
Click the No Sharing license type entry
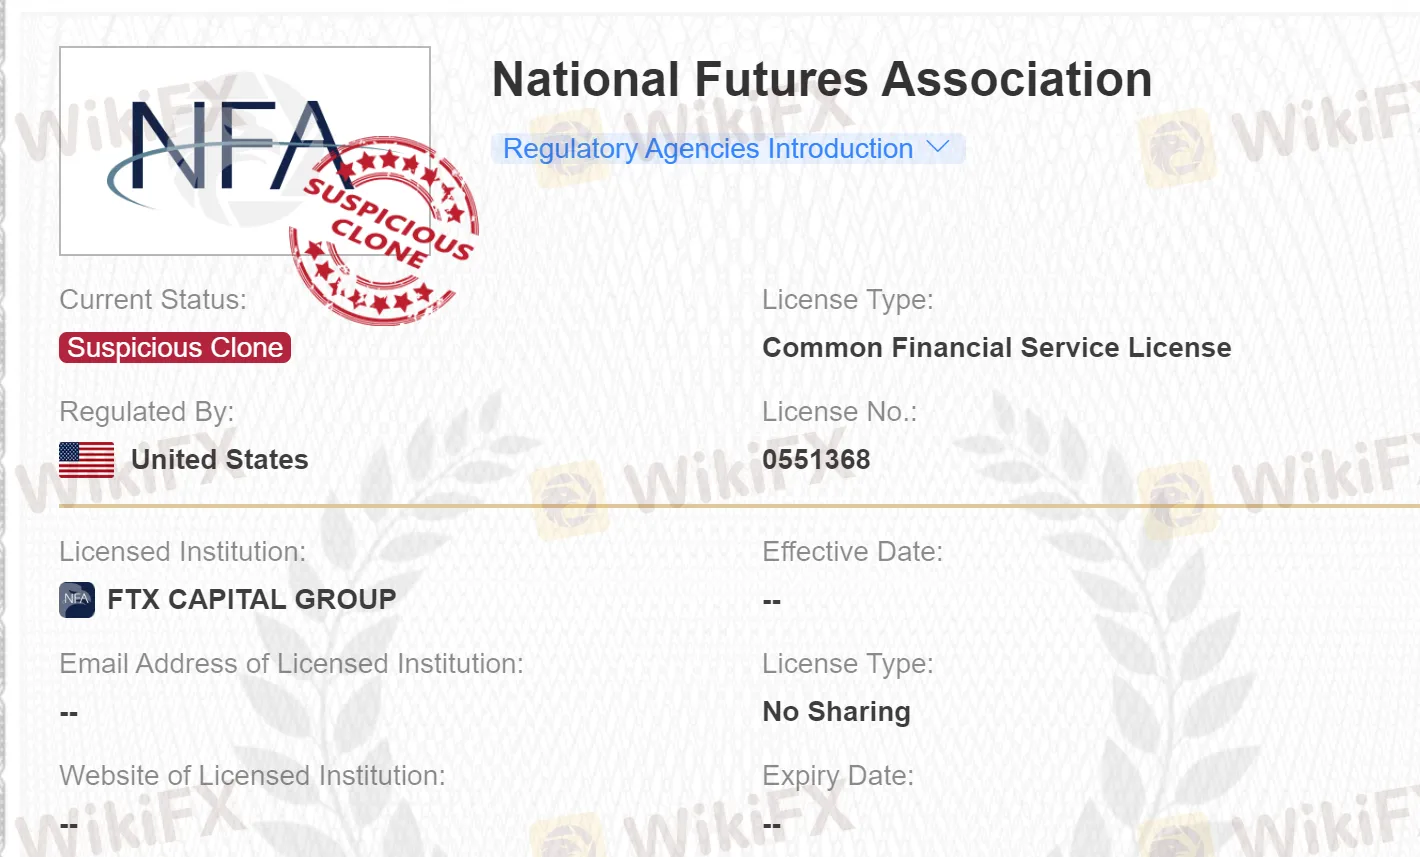point(836,711)
